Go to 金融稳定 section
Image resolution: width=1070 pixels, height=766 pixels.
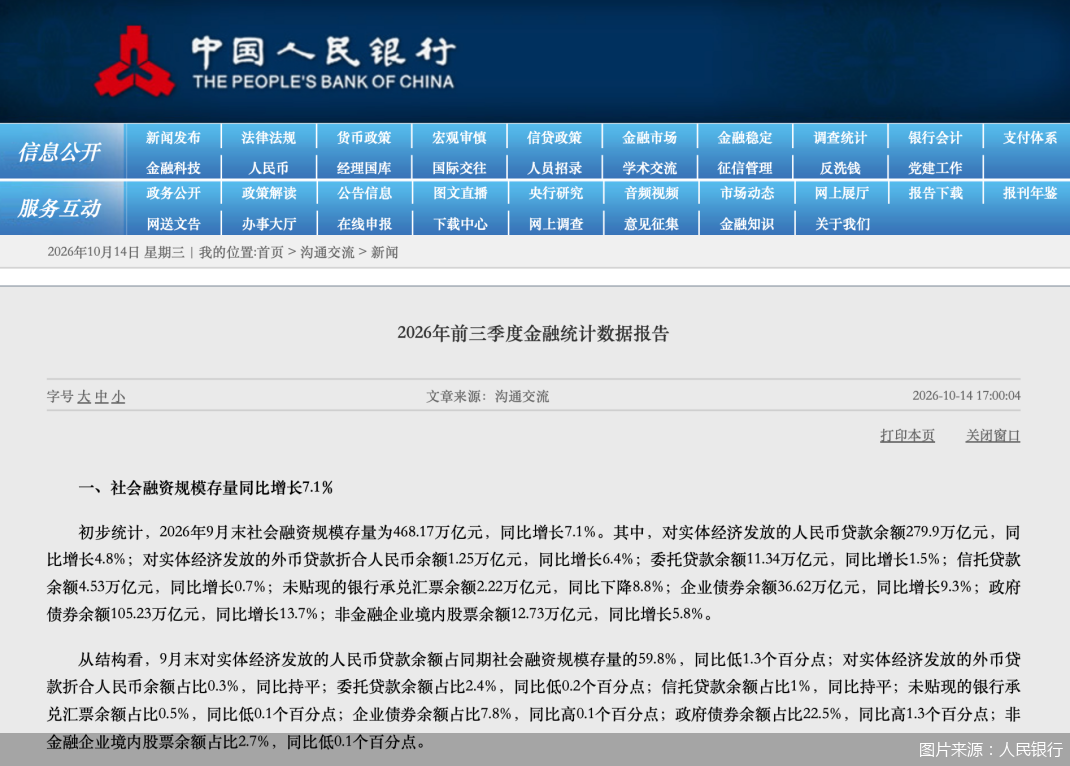745,138
